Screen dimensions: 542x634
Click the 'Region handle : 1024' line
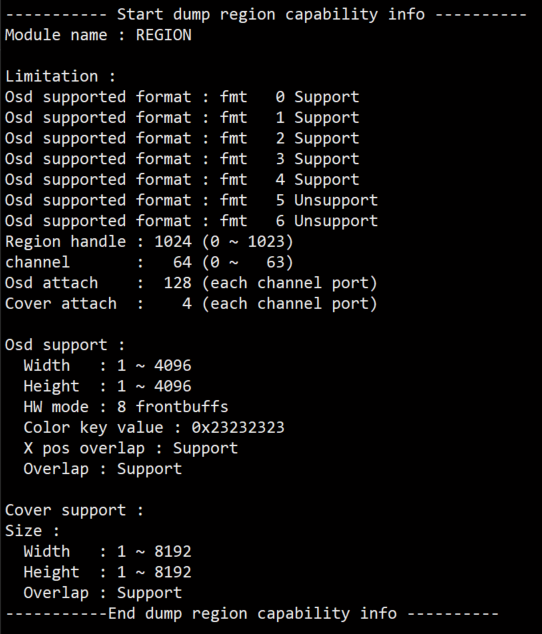click(x=149, y=242)
